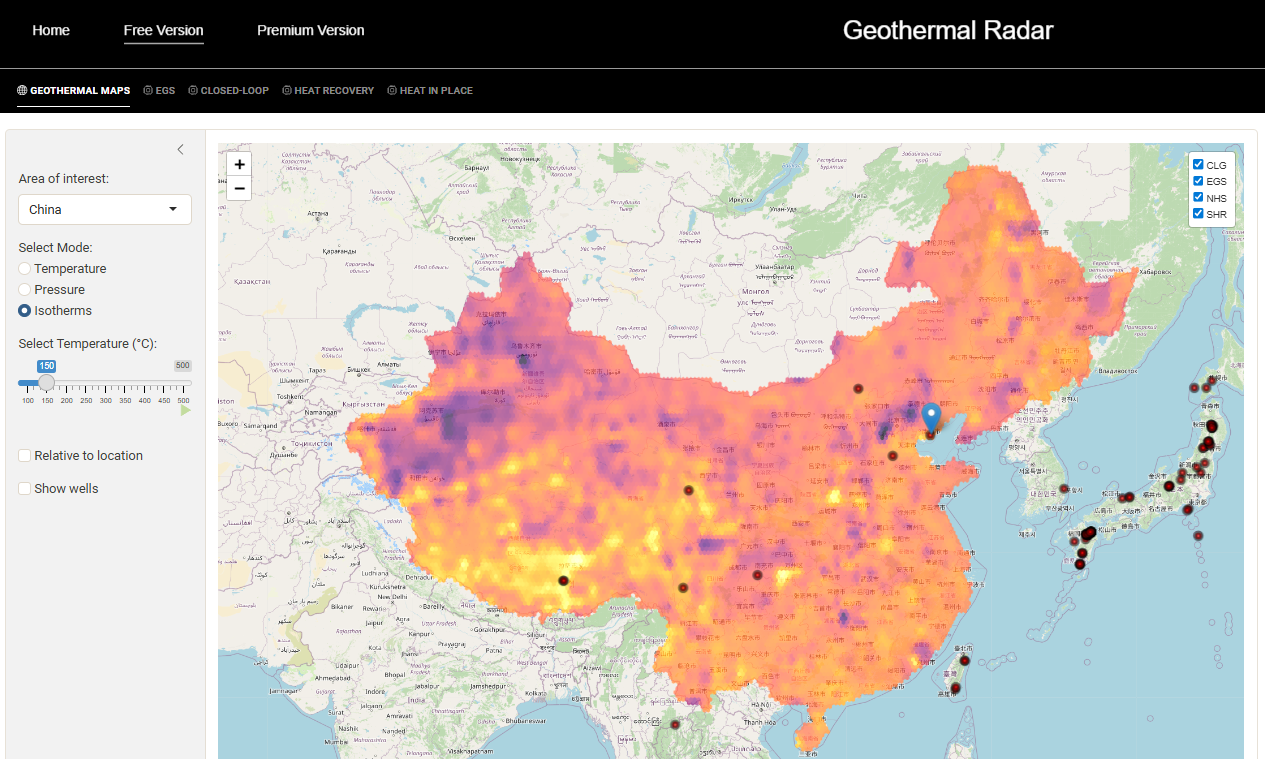Click the blue location pin marker
This screenshot has width=1265, height=759.
point(931,417)
